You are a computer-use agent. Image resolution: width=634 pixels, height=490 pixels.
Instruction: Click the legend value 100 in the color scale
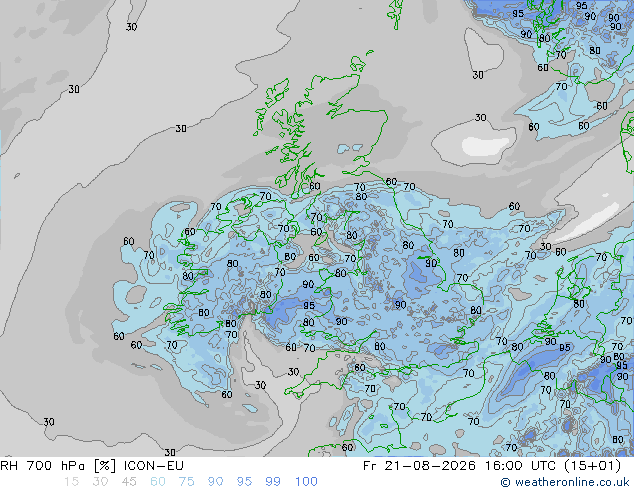tap(306, 482)
